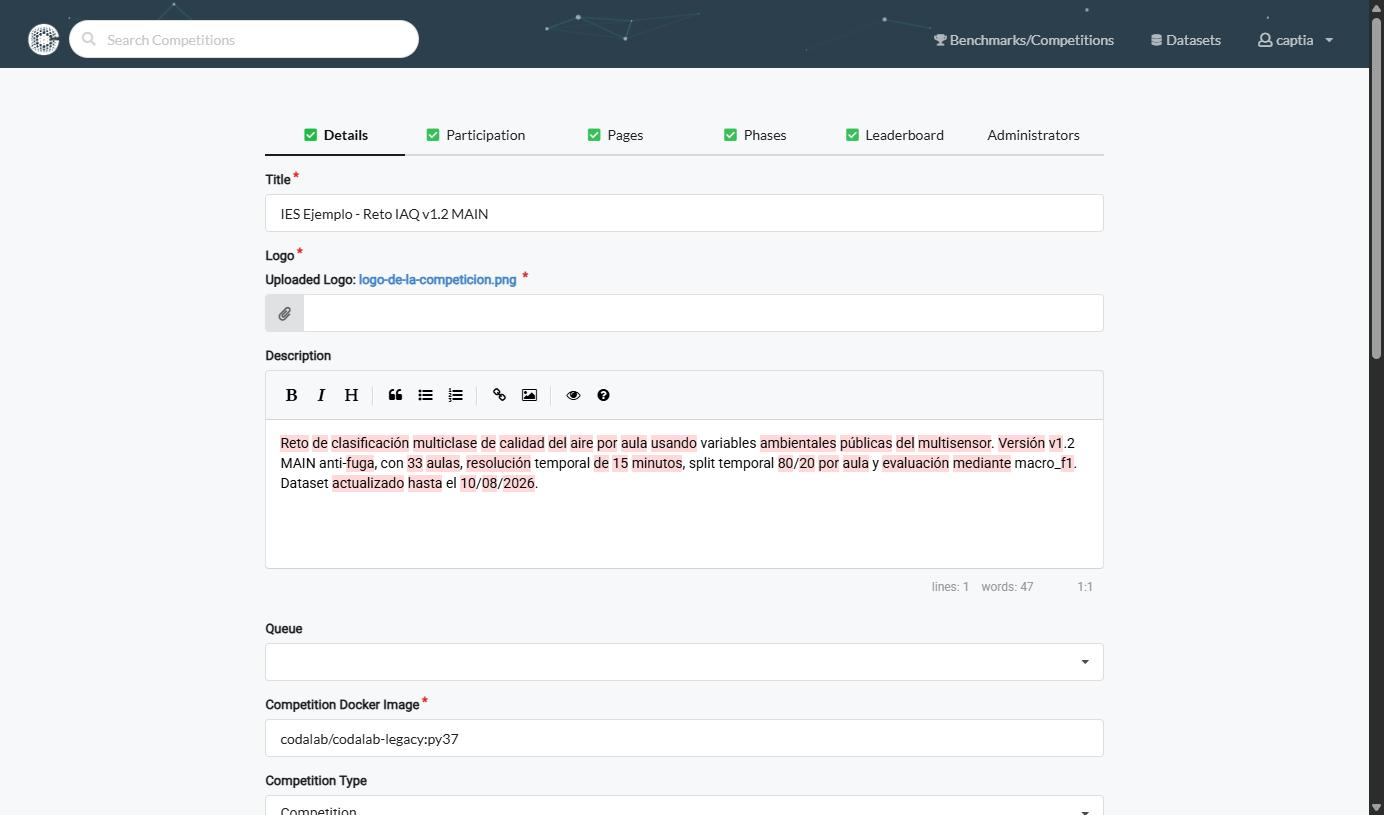Switch to the Pages tab
1384x815 pixels.
pos(615,135)
